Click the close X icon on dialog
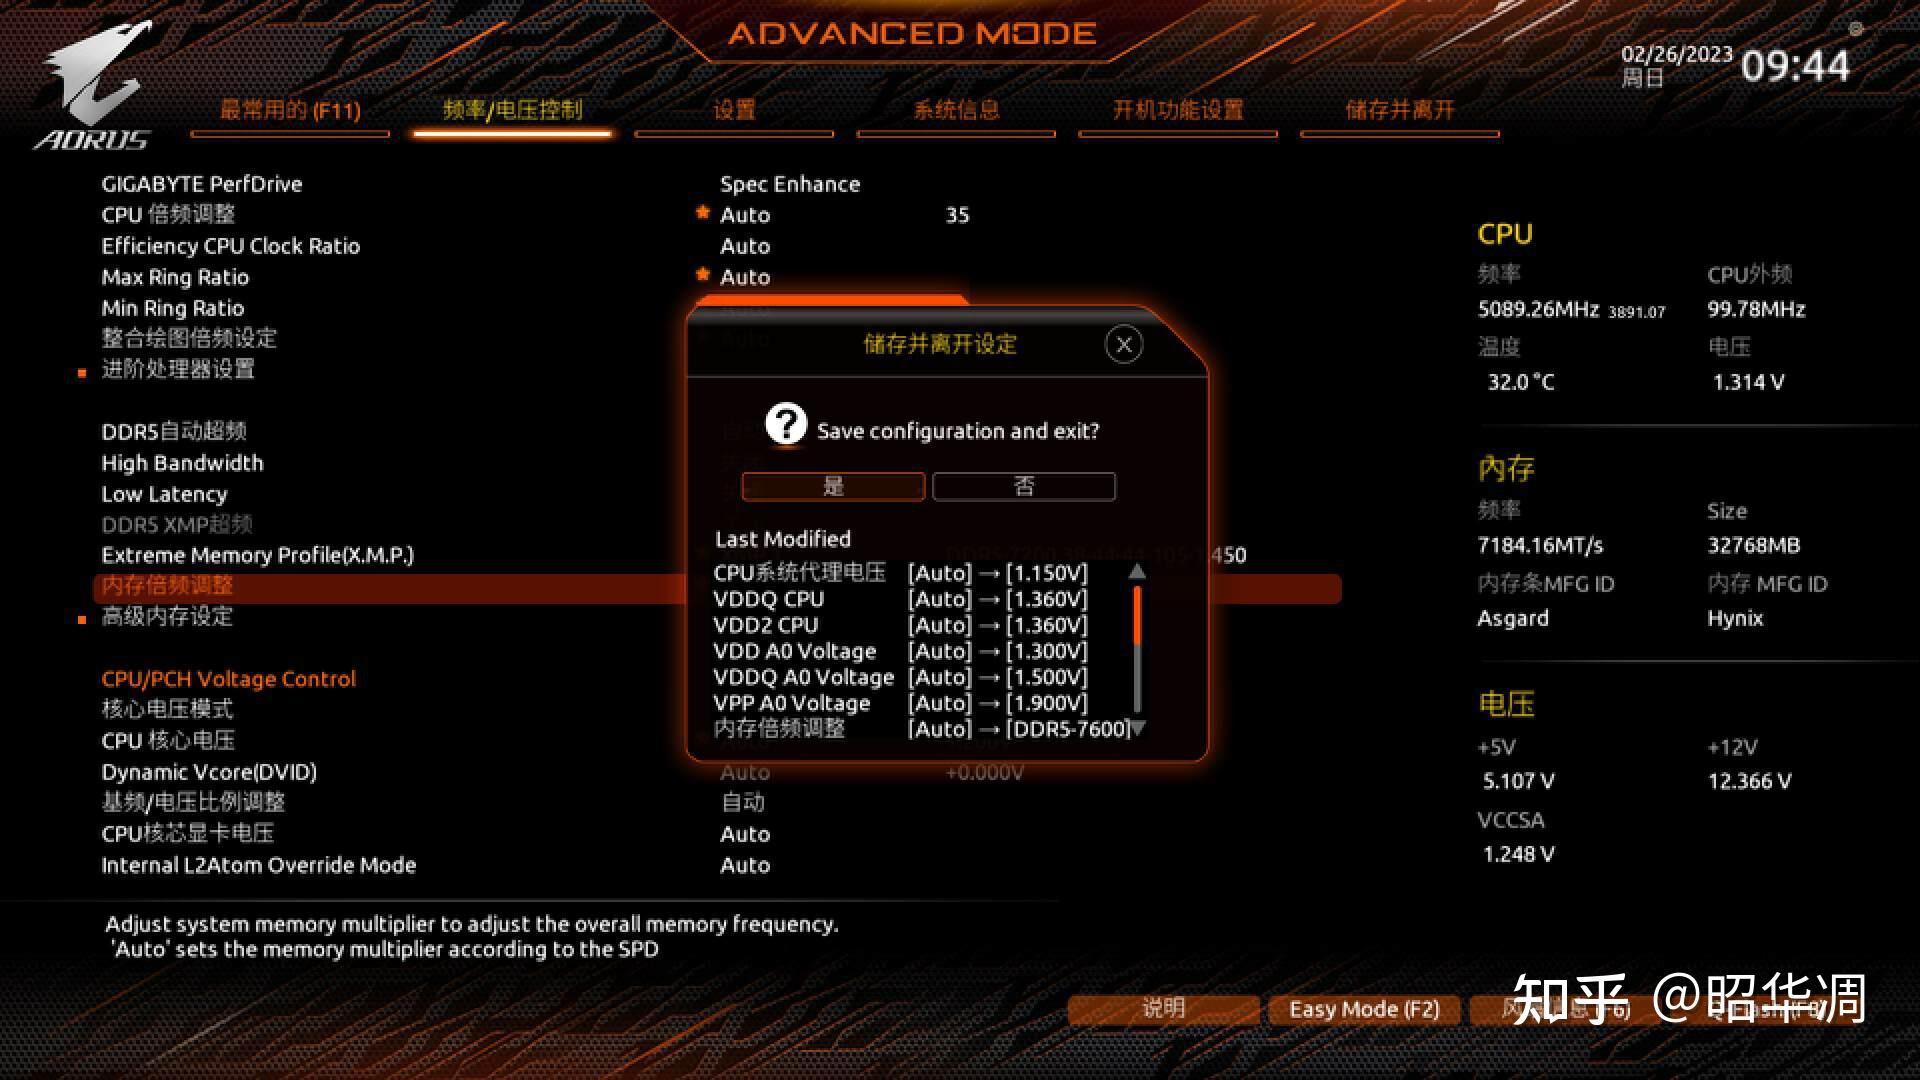The image size is (1920, 1080). 1122,345
